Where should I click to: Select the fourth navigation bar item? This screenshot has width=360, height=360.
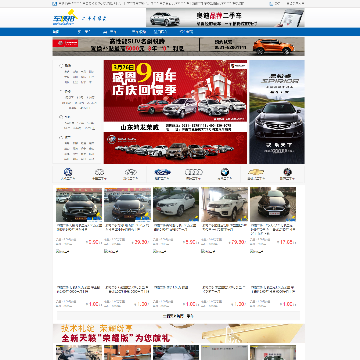click(138, 32)
